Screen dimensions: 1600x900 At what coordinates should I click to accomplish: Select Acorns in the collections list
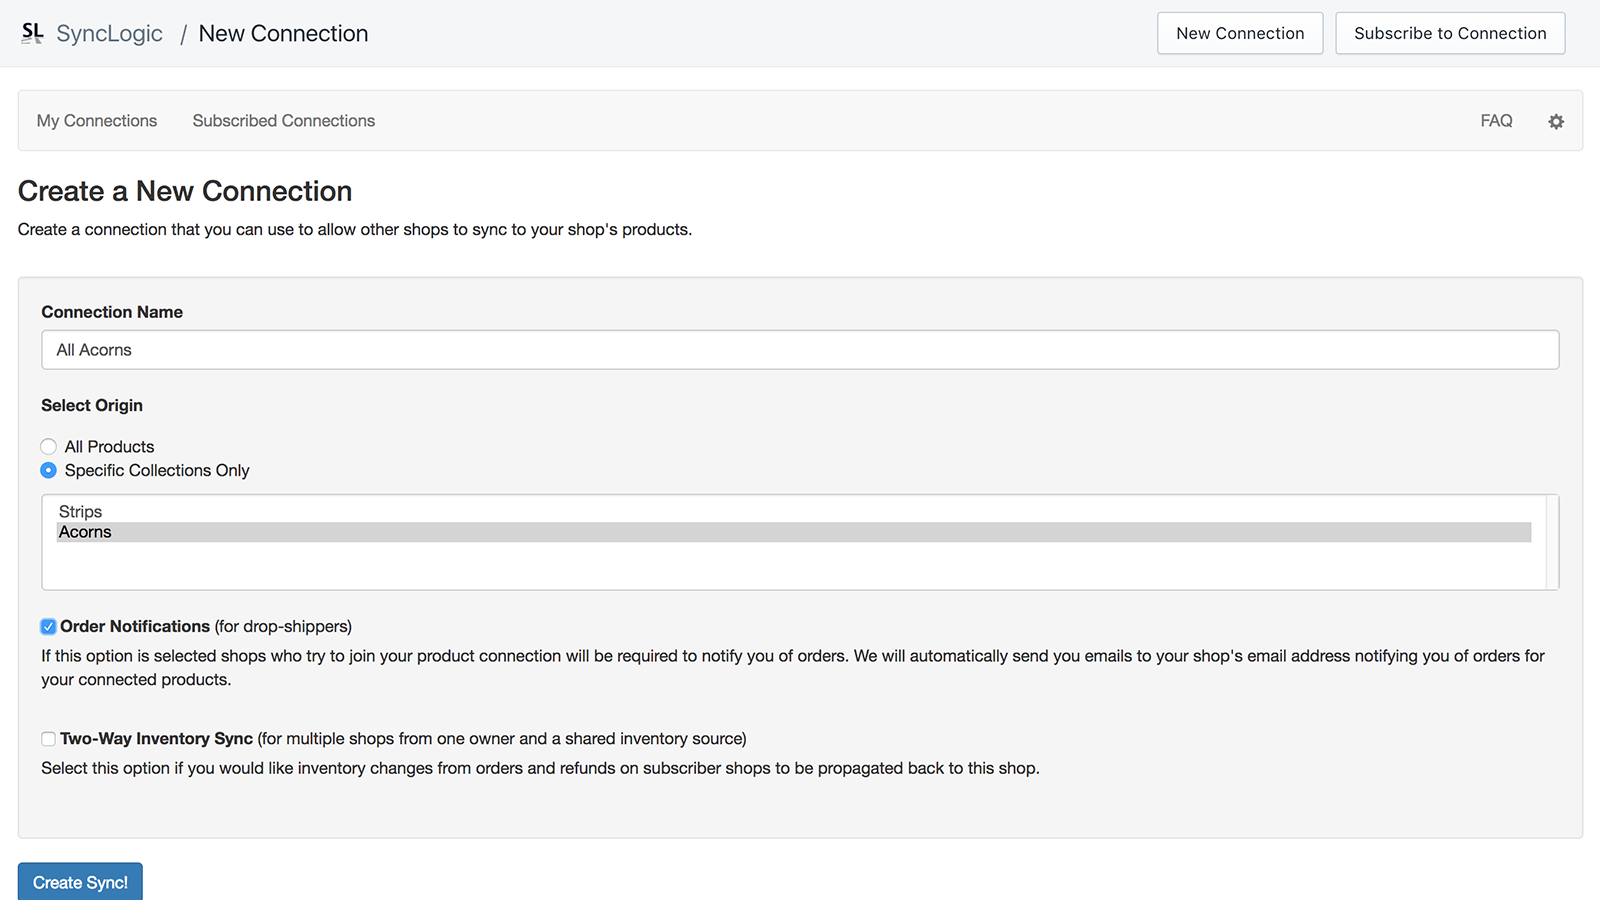click(86, 532)
